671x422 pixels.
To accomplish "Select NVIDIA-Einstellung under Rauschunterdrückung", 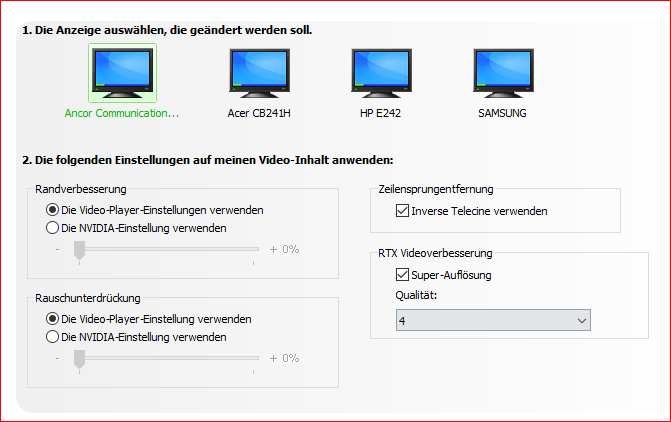I will [x=52, y=337].
